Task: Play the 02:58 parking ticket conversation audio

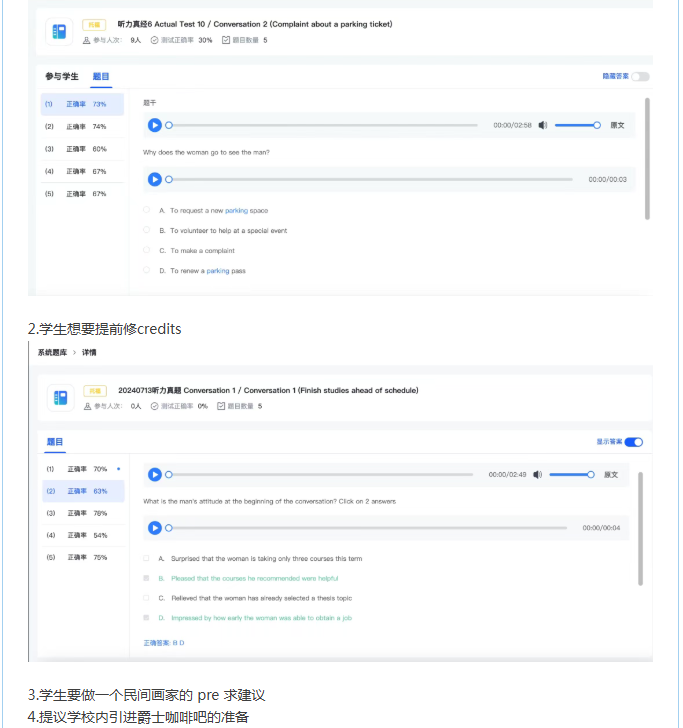Action: 155,125
